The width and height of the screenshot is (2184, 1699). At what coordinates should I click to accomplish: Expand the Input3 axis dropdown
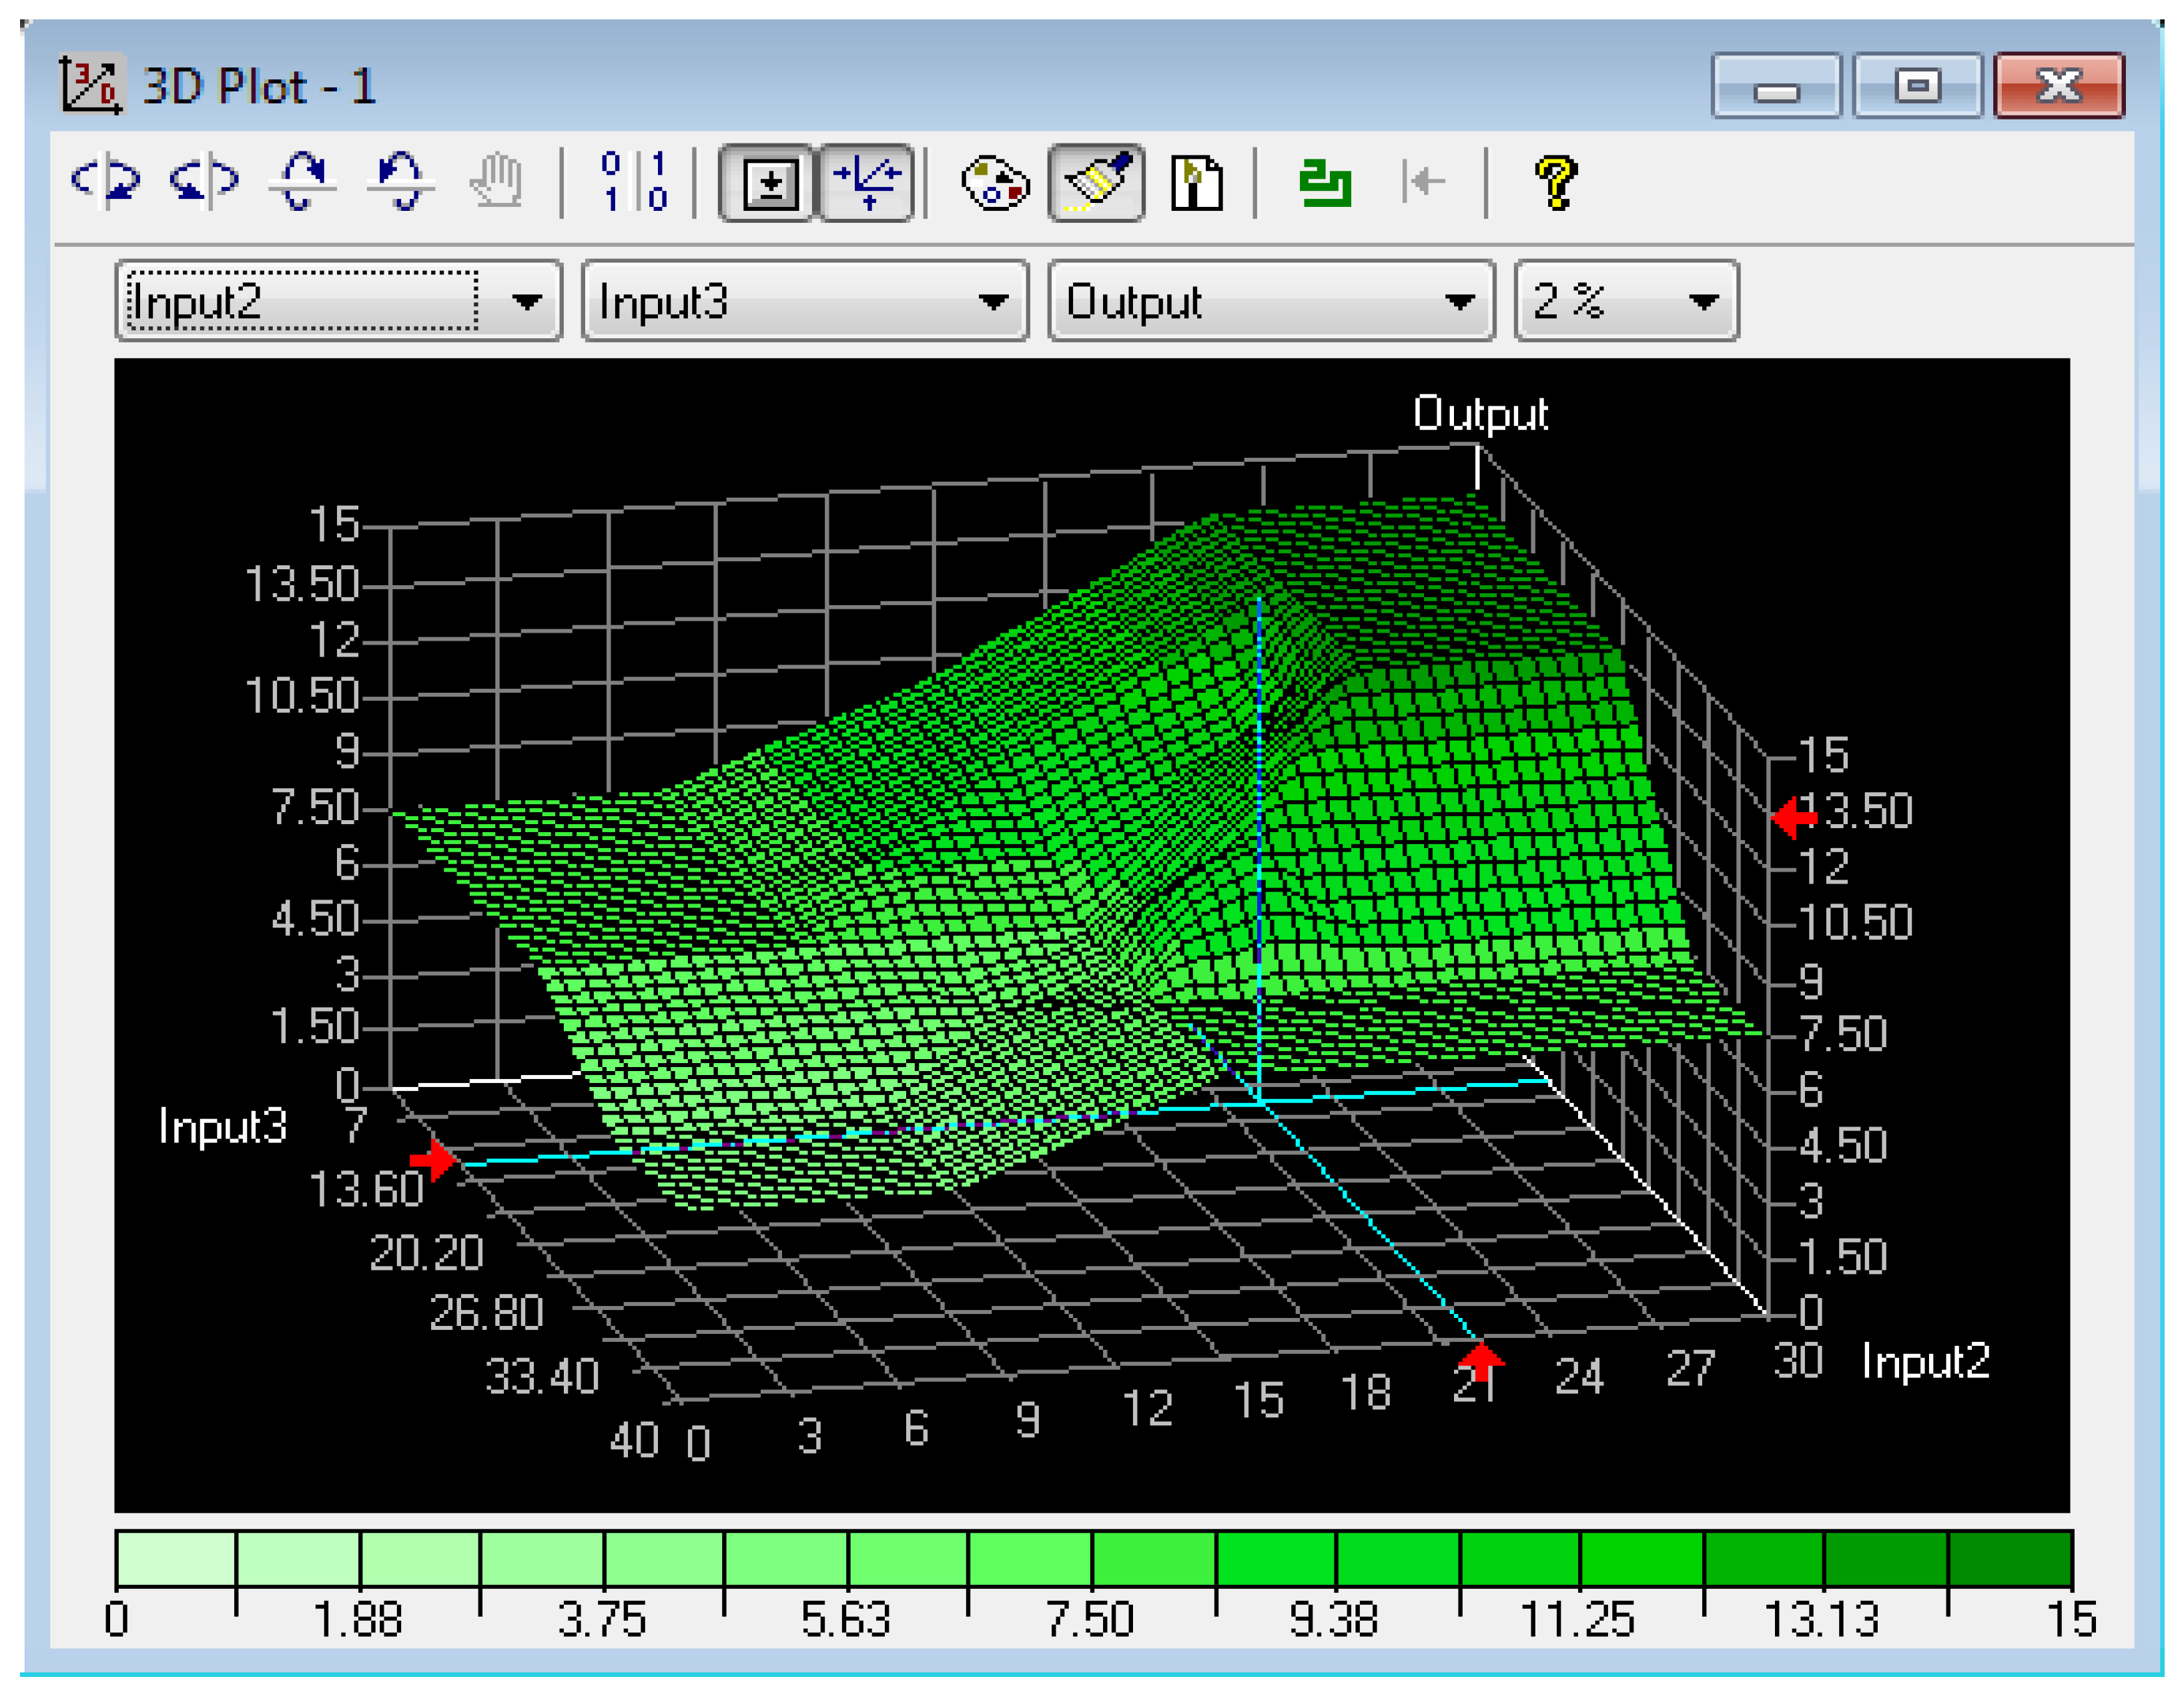coord(993,301)
